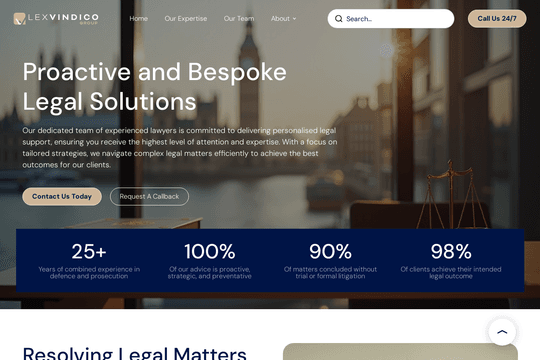Image resolution: width=540 pixels, height=360 pixels.
Task: Click 'Of clients achieve their intended' caption
Action: [x=451, y=272]
